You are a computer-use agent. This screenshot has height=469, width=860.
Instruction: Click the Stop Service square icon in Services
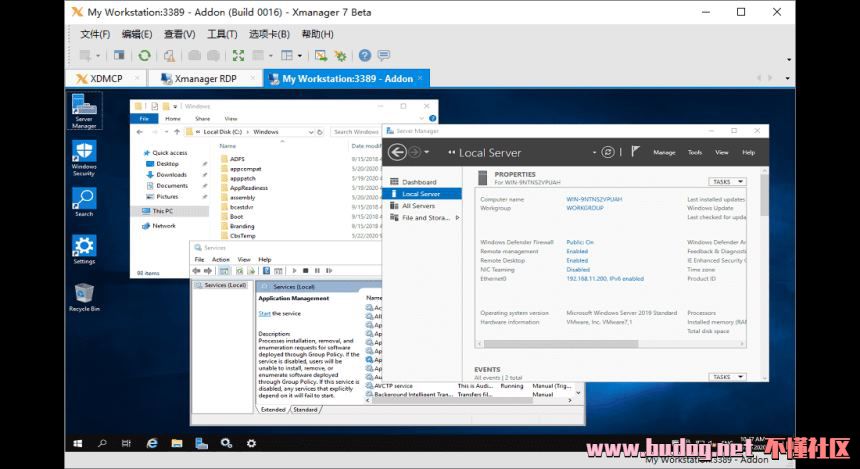pos(305,271)
